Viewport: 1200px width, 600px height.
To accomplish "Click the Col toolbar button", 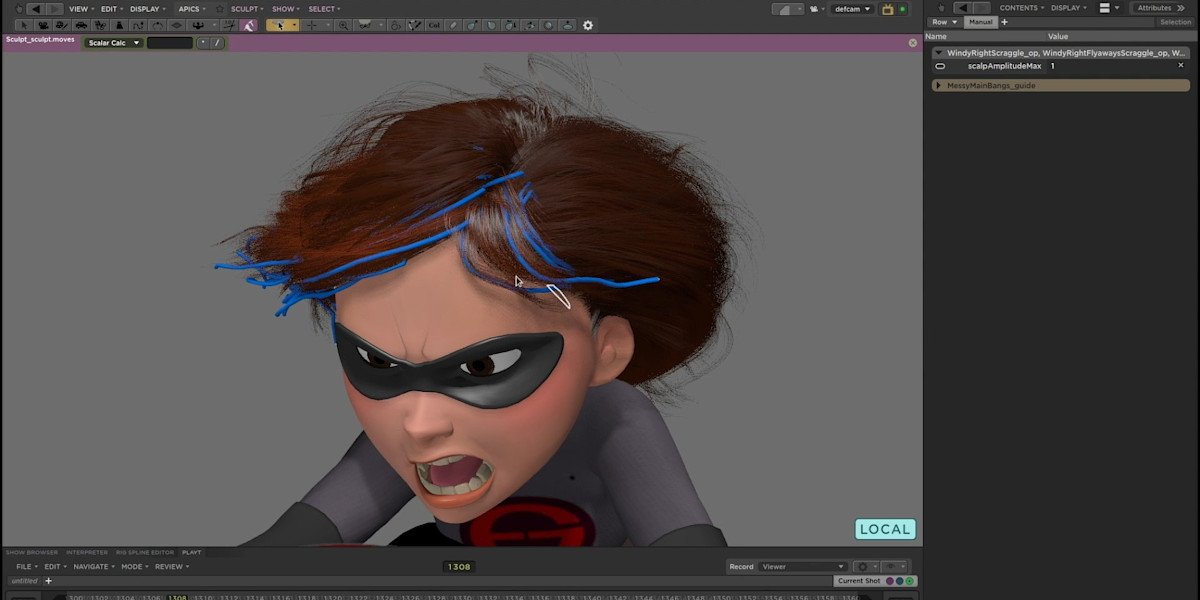I will tap(434, 25).
